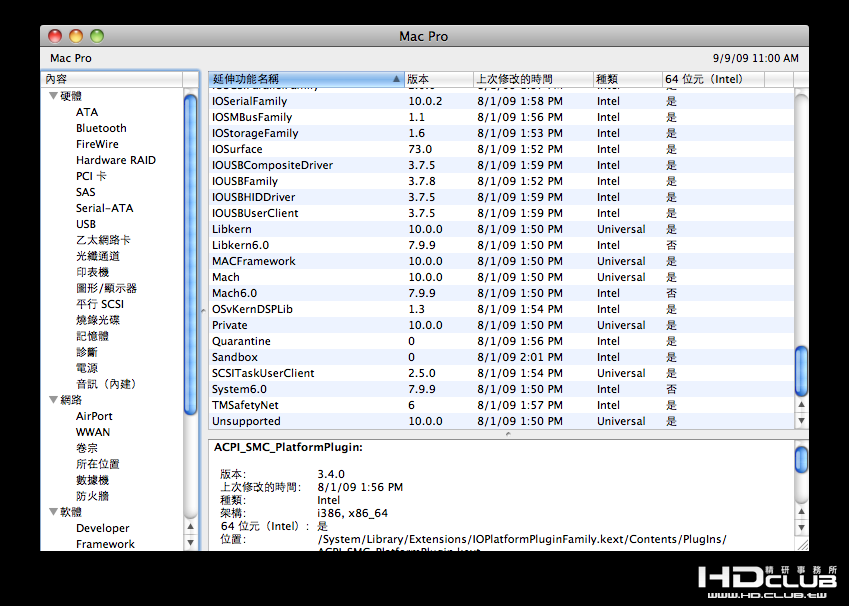Select the IOUSBCompositeDriver row
Viewport: 849px width, 606px height.
click(501, 165)
